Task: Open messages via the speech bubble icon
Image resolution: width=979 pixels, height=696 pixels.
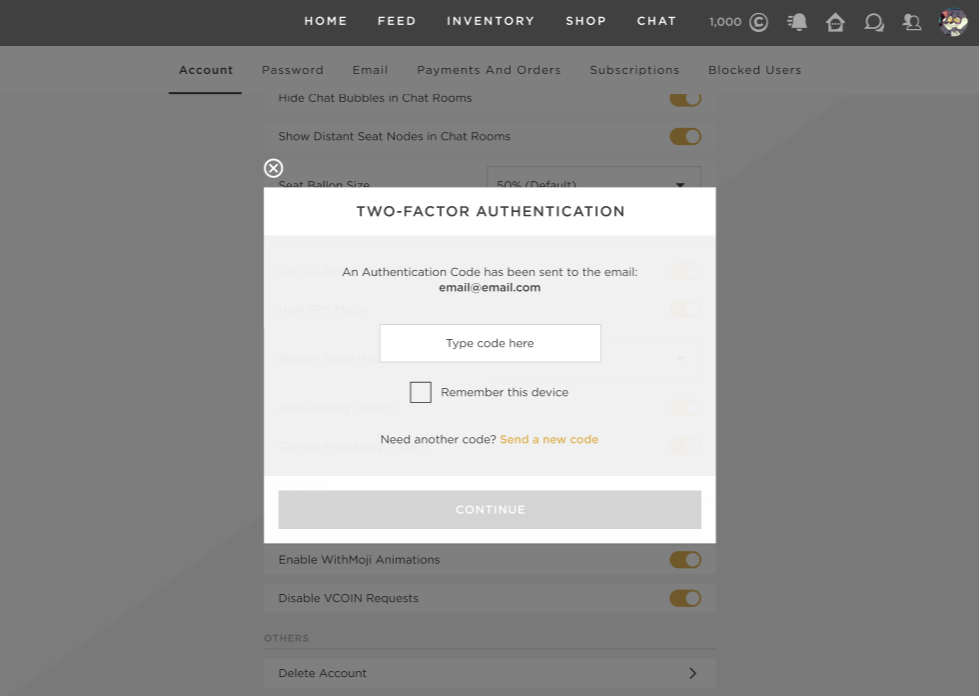Action: [874, 21]
